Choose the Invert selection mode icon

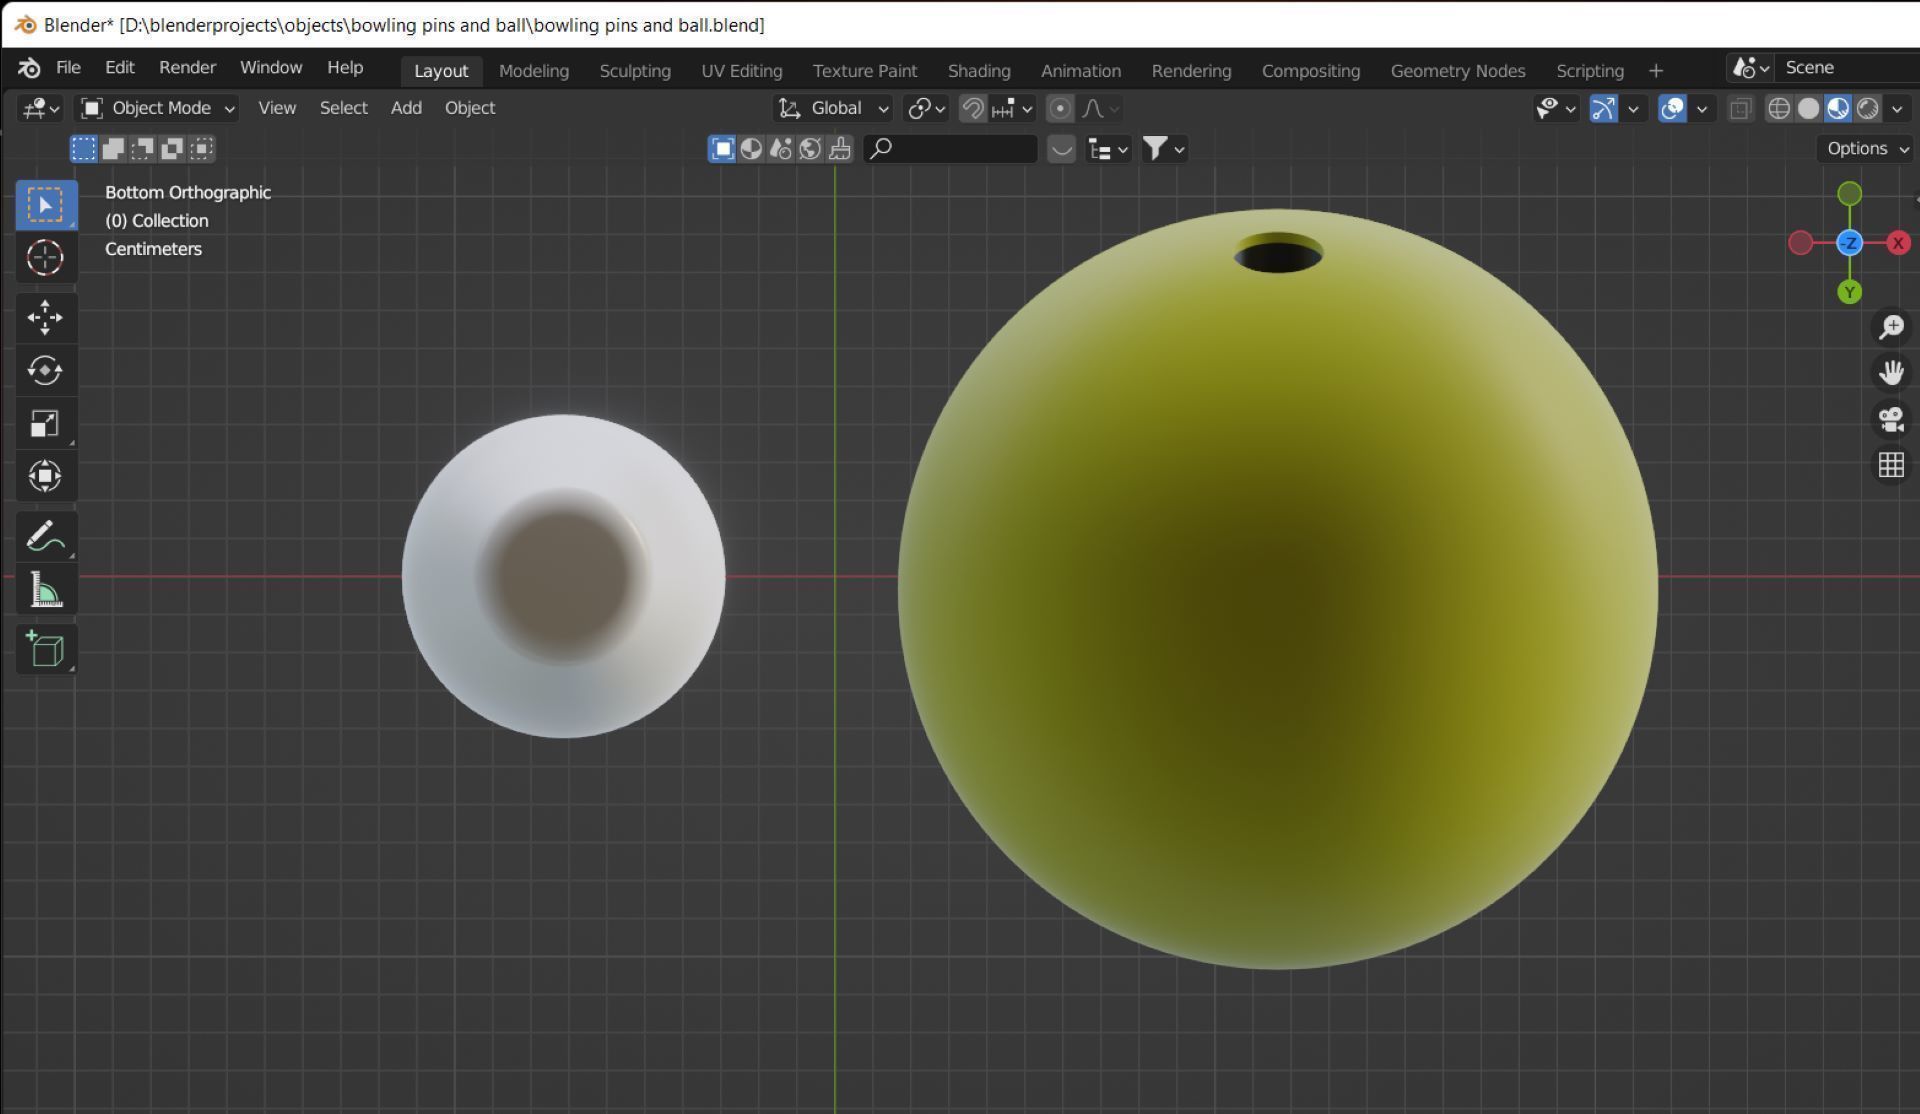tap(172, 149)
